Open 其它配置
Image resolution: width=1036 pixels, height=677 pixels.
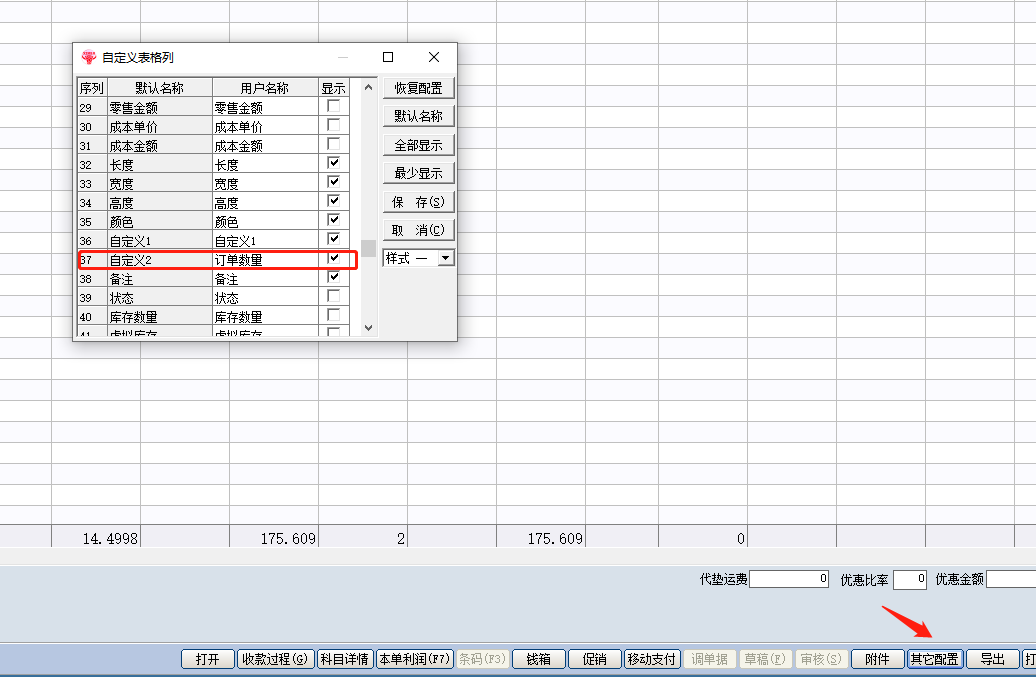pyautogui.click(x=934, y=659)
